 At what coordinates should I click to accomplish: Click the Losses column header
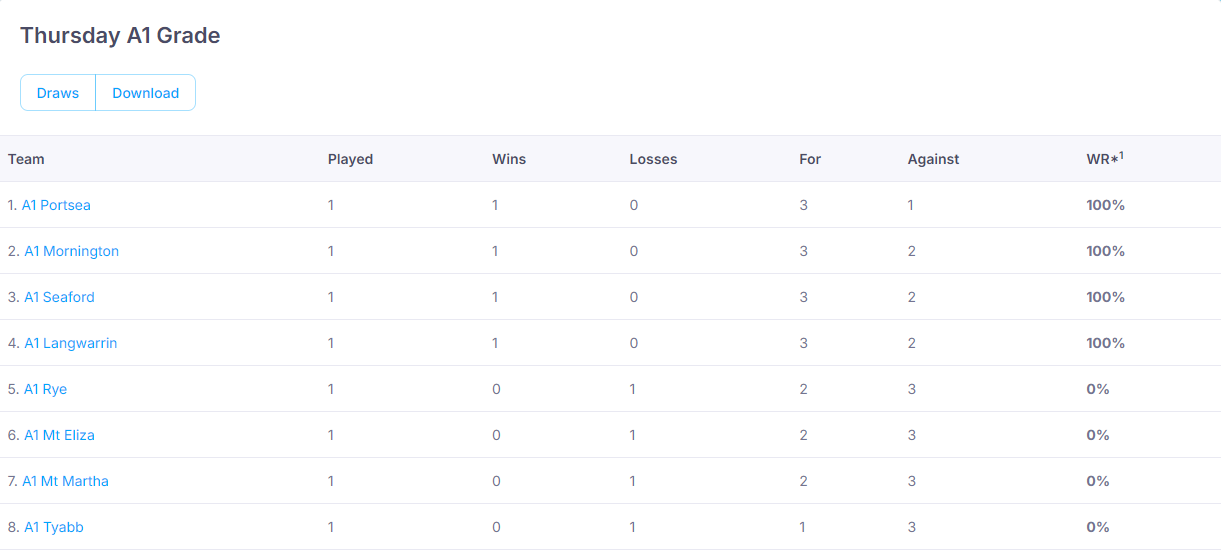pyautogui.click(x=653, y=159)
